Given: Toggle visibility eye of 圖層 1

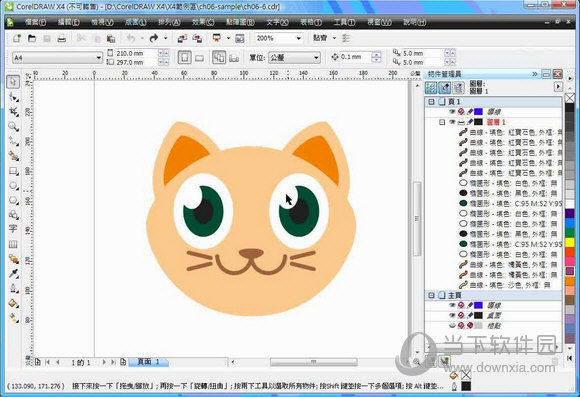Looking at the screenshot, I should [x=452, y=122].
